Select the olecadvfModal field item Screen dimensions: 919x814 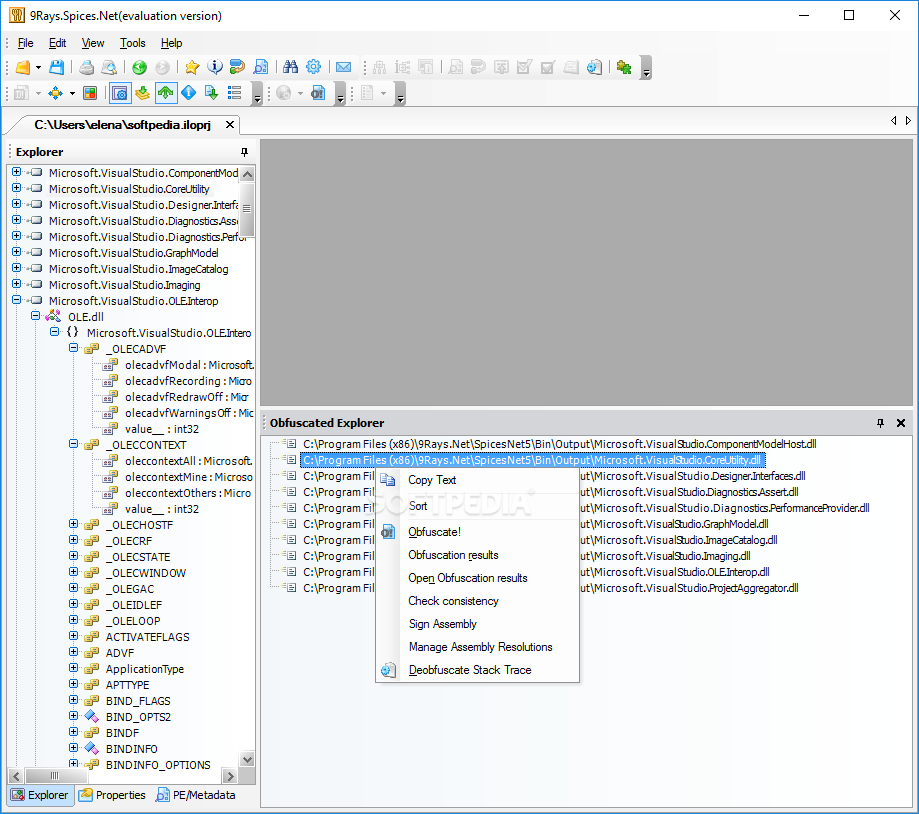point(189,365)
